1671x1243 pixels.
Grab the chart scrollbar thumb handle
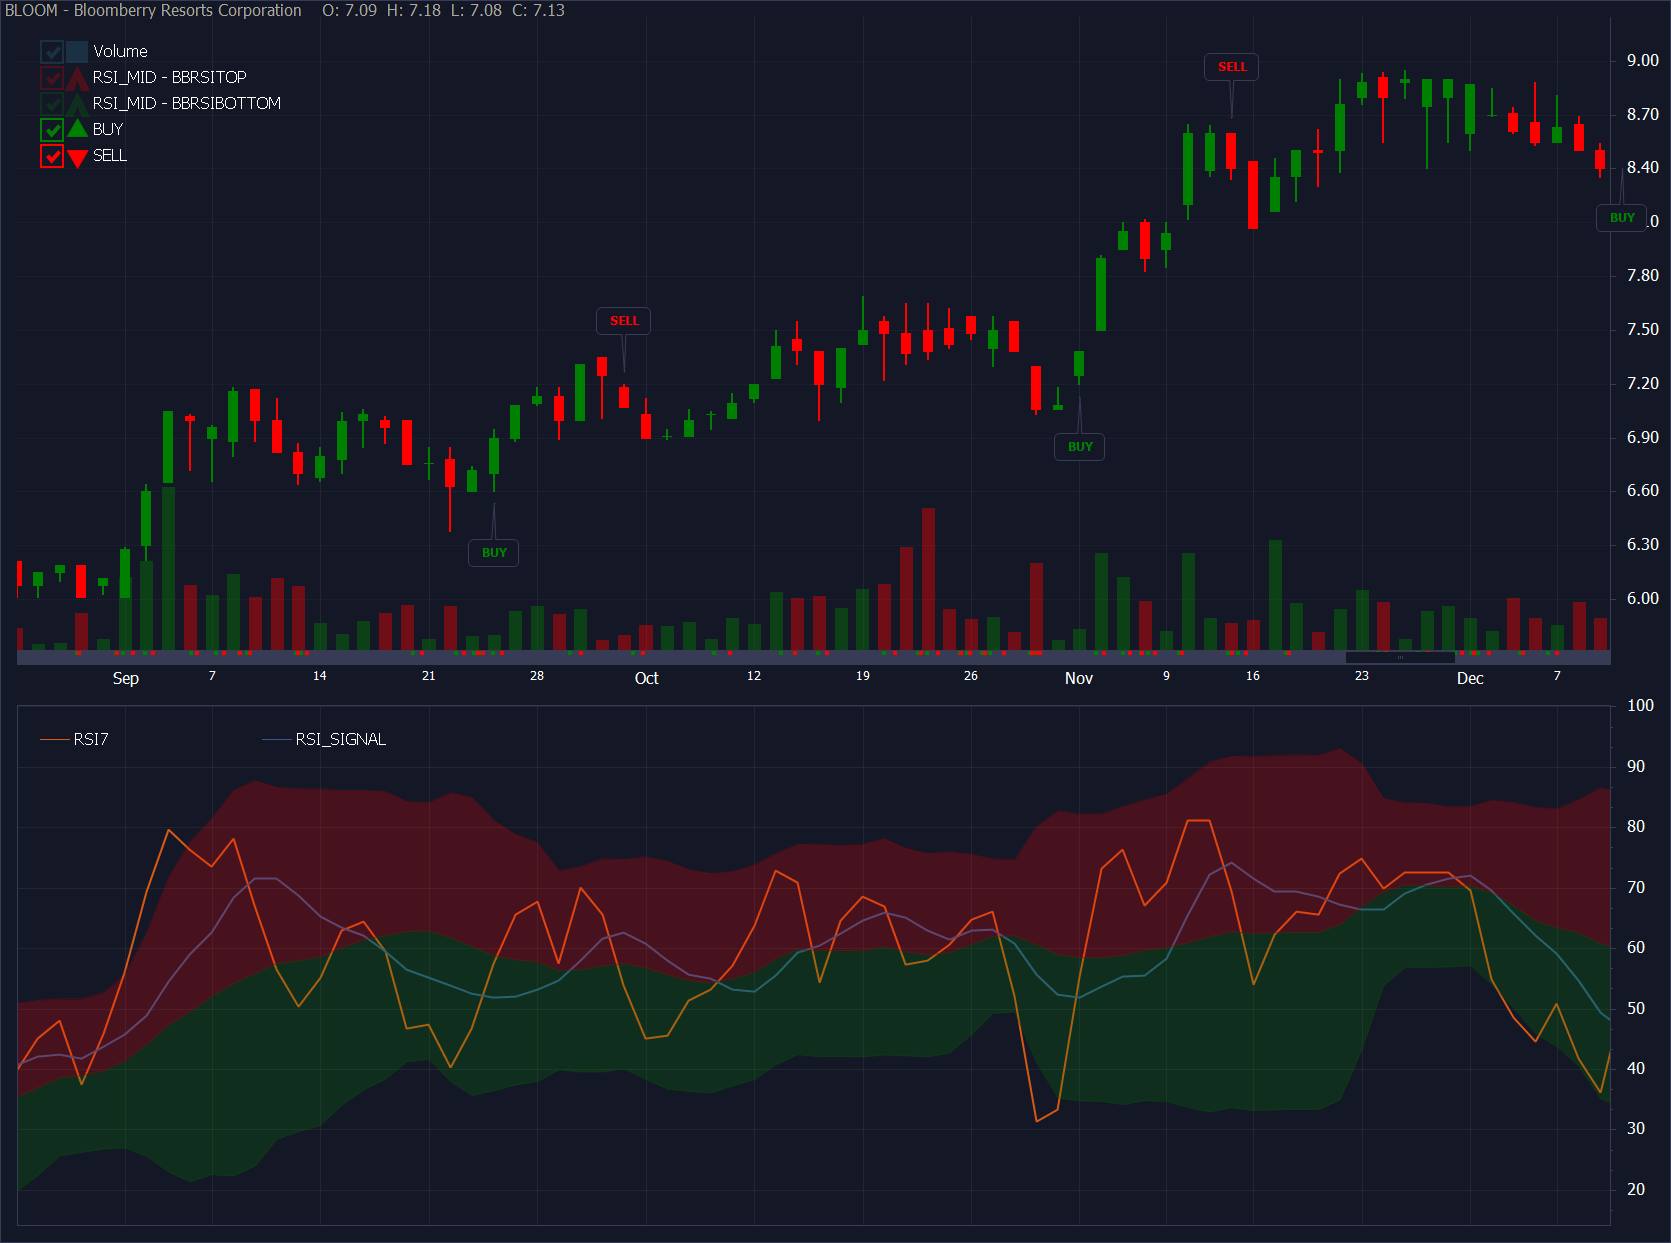click(x=1400, y=658)
